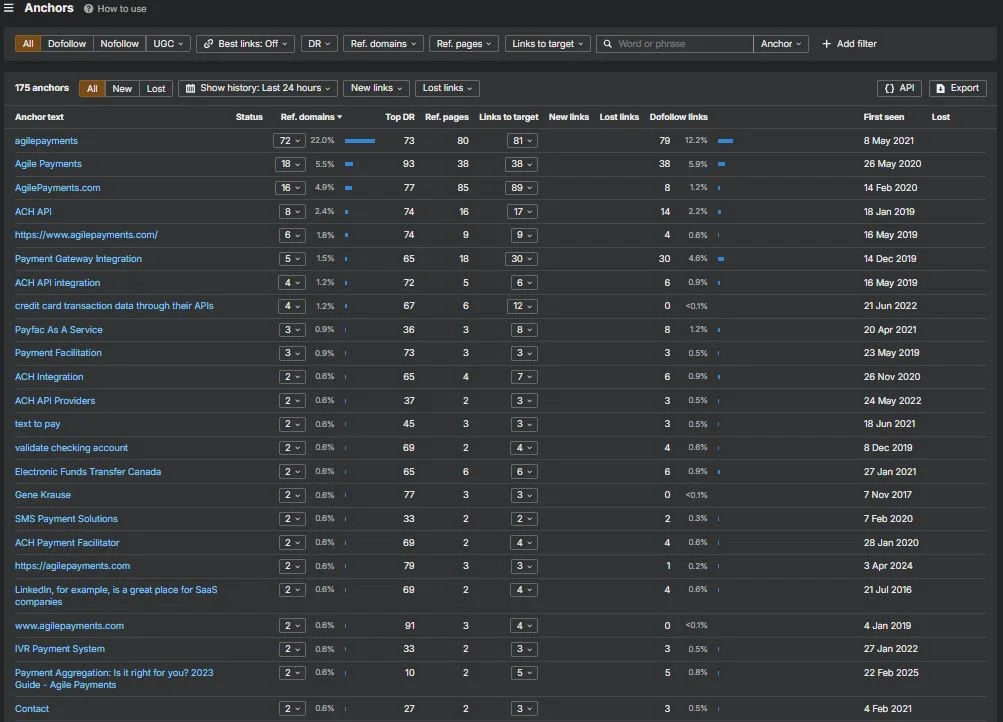Sort by Ref. domains column header
The height and width of the screenshot is (722, 1003).
(x=311, y=117)
